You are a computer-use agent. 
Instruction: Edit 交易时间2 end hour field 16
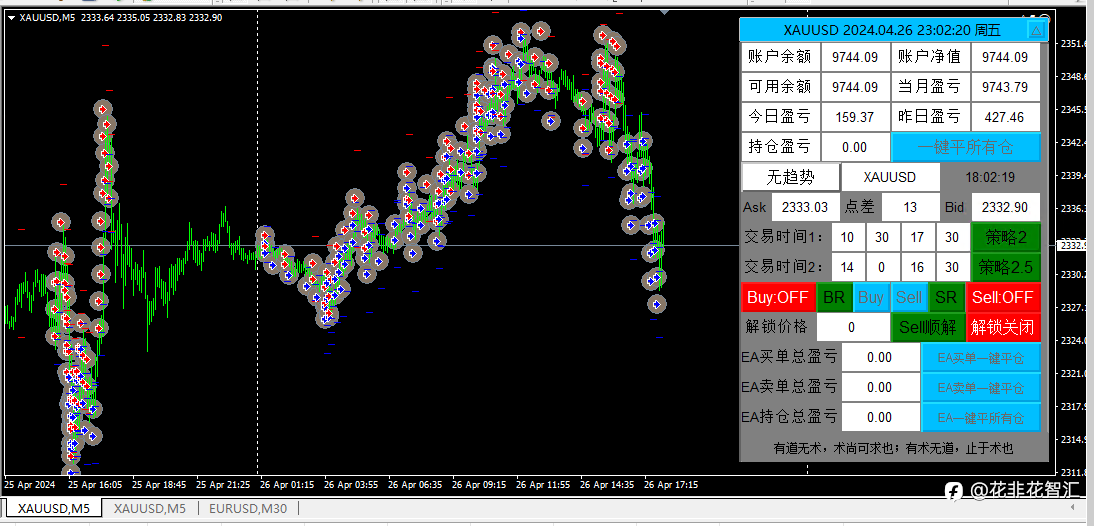click(x=917, y=267)
